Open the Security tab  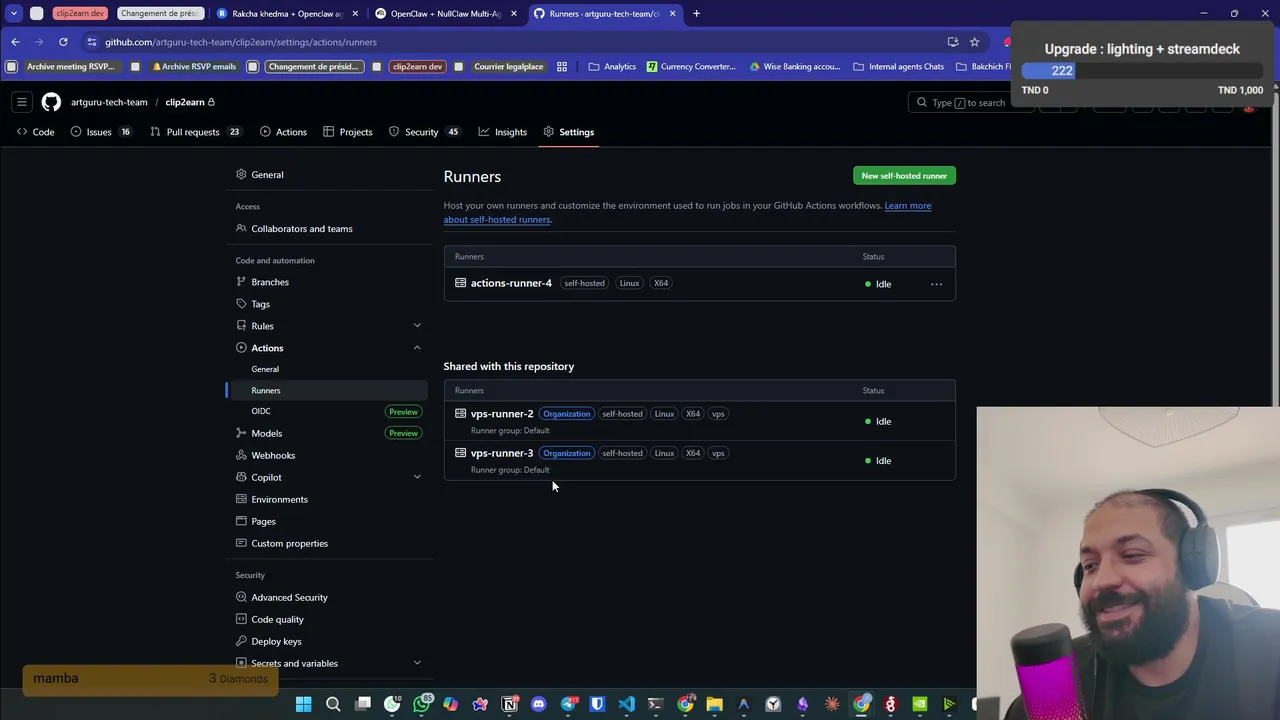424,132
